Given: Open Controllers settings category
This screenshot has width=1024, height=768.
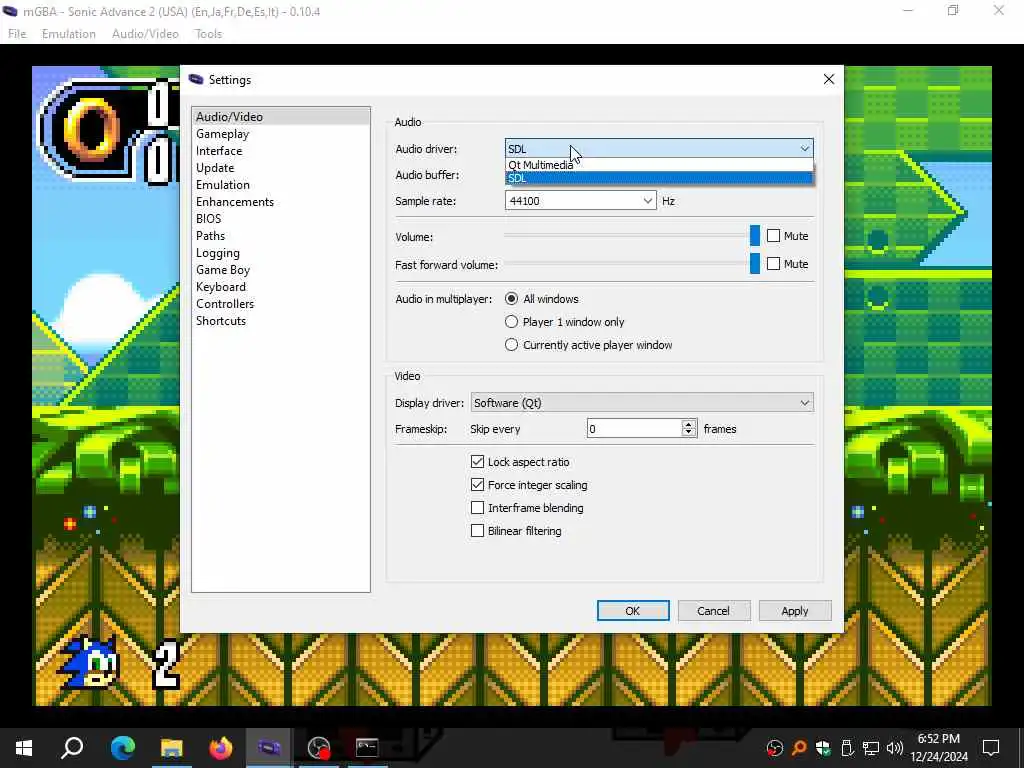Looking at the screenshot, I should (x=281, y=303).
